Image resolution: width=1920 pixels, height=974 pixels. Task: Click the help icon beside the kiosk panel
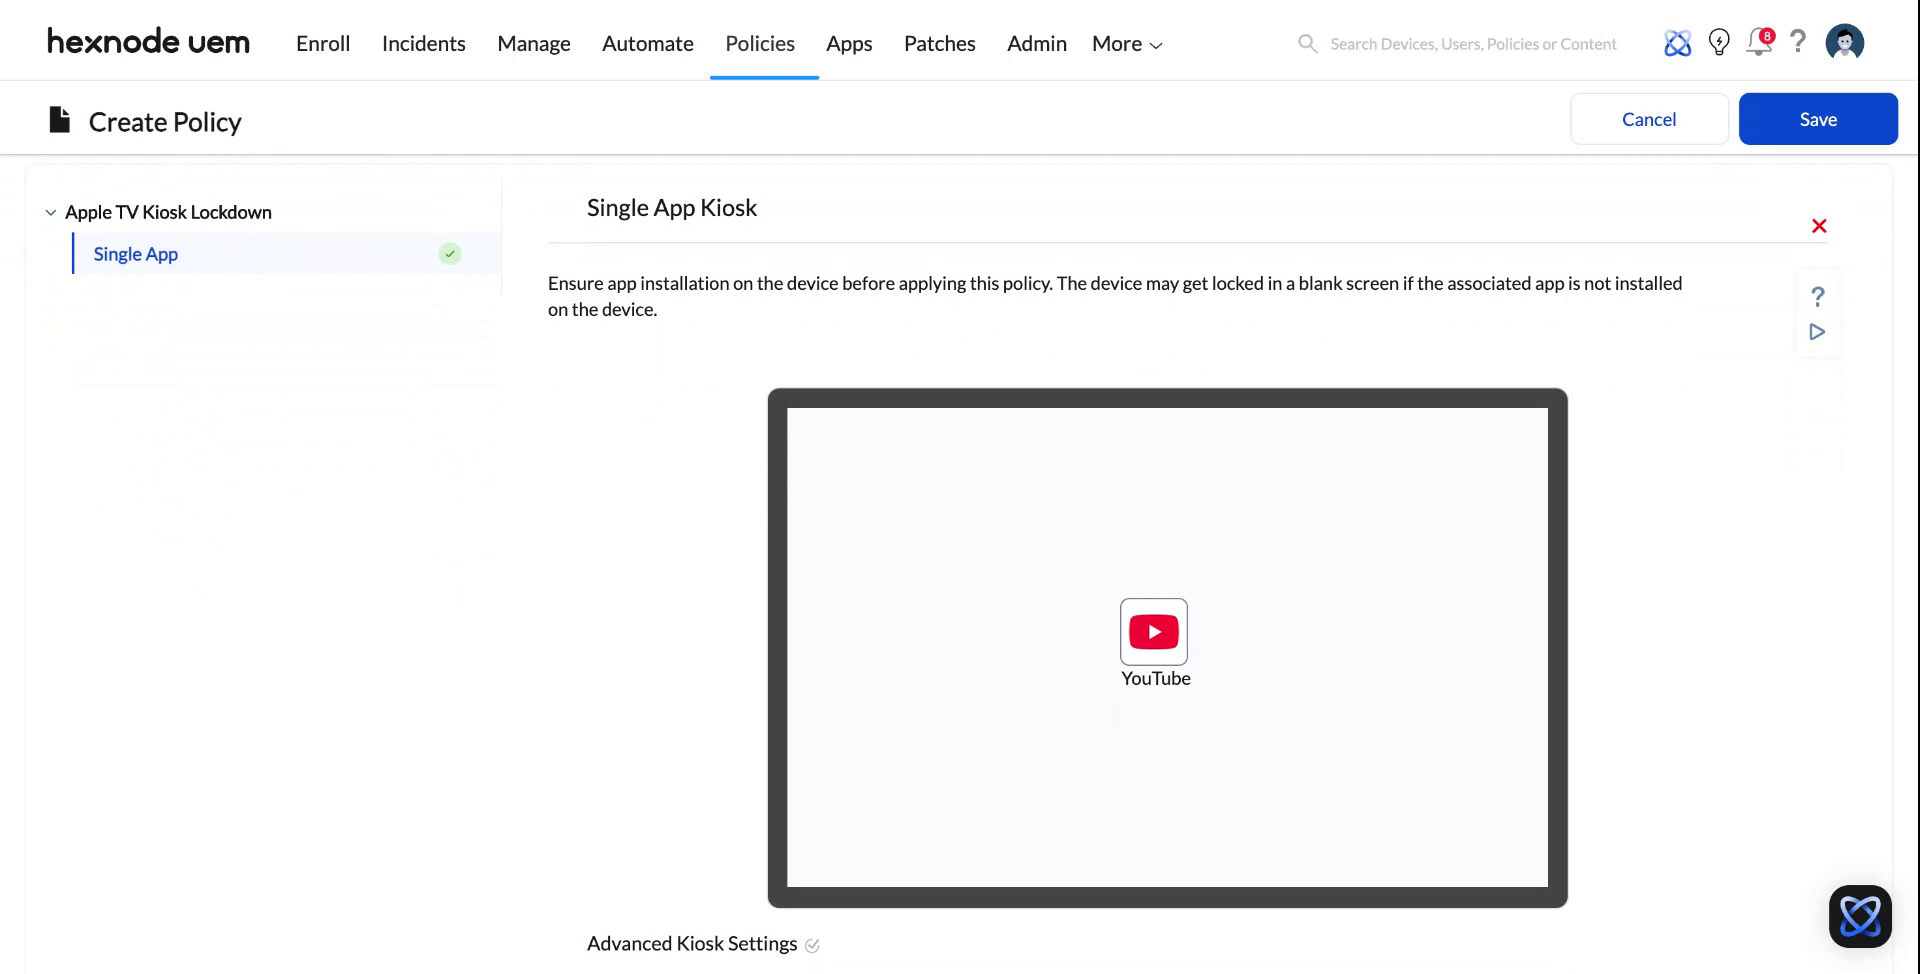(x=1818, y=297)
